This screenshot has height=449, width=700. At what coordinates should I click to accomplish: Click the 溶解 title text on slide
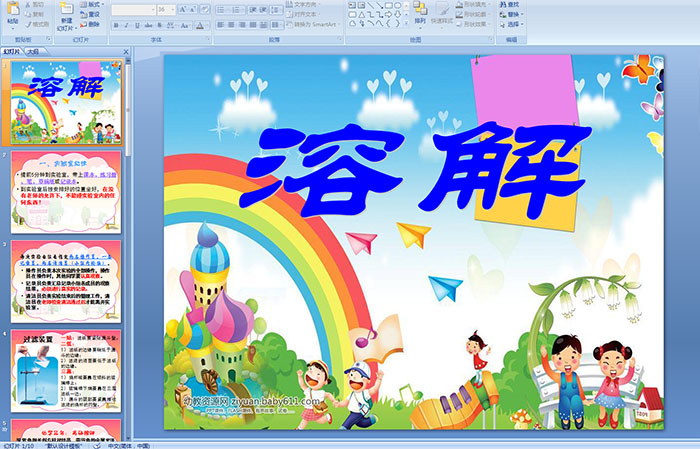417,170
